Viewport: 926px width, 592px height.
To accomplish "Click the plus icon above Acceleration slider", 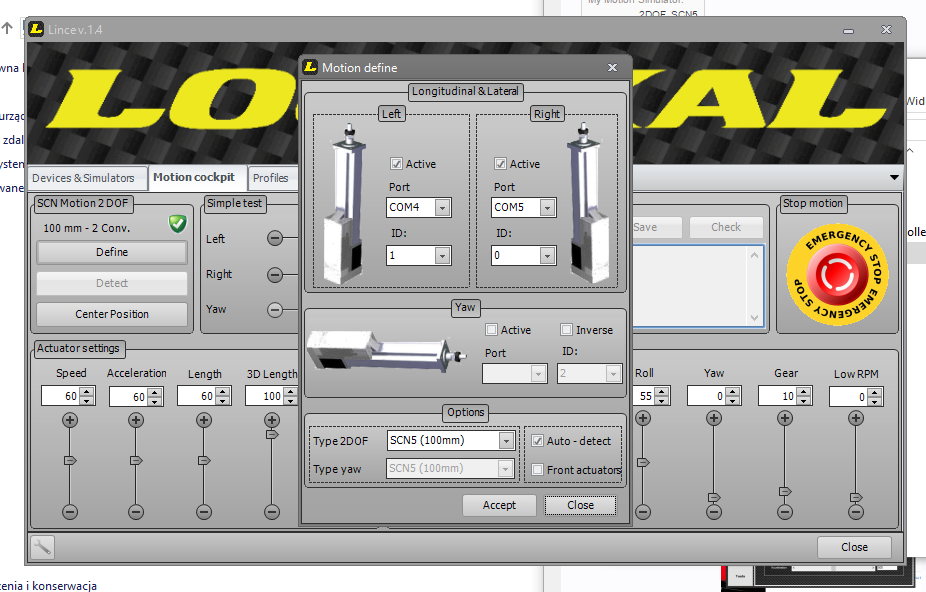I will [x=136, y=420].
